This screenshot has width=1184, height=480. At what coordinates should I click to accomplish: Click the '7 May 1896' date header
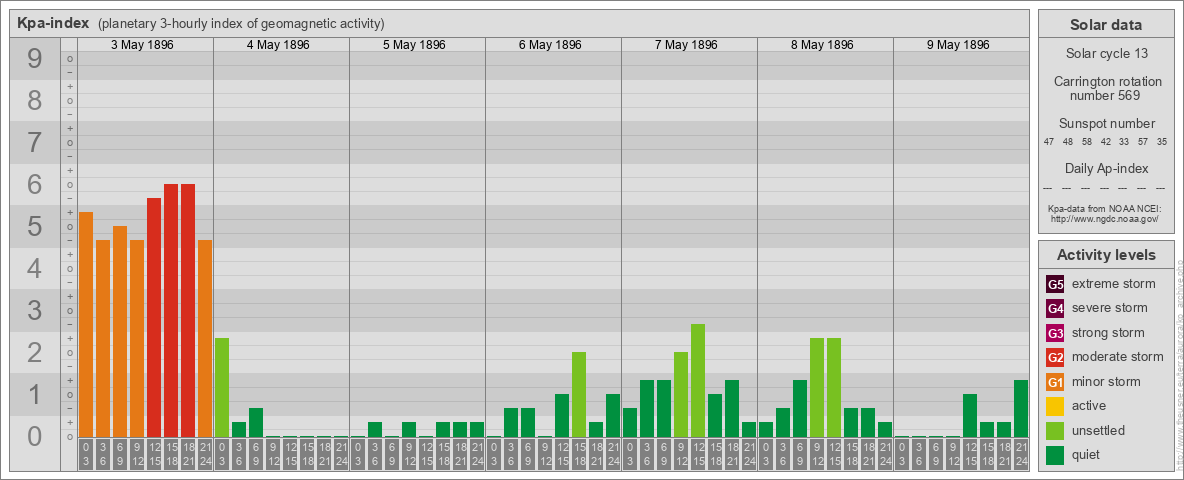686,45
